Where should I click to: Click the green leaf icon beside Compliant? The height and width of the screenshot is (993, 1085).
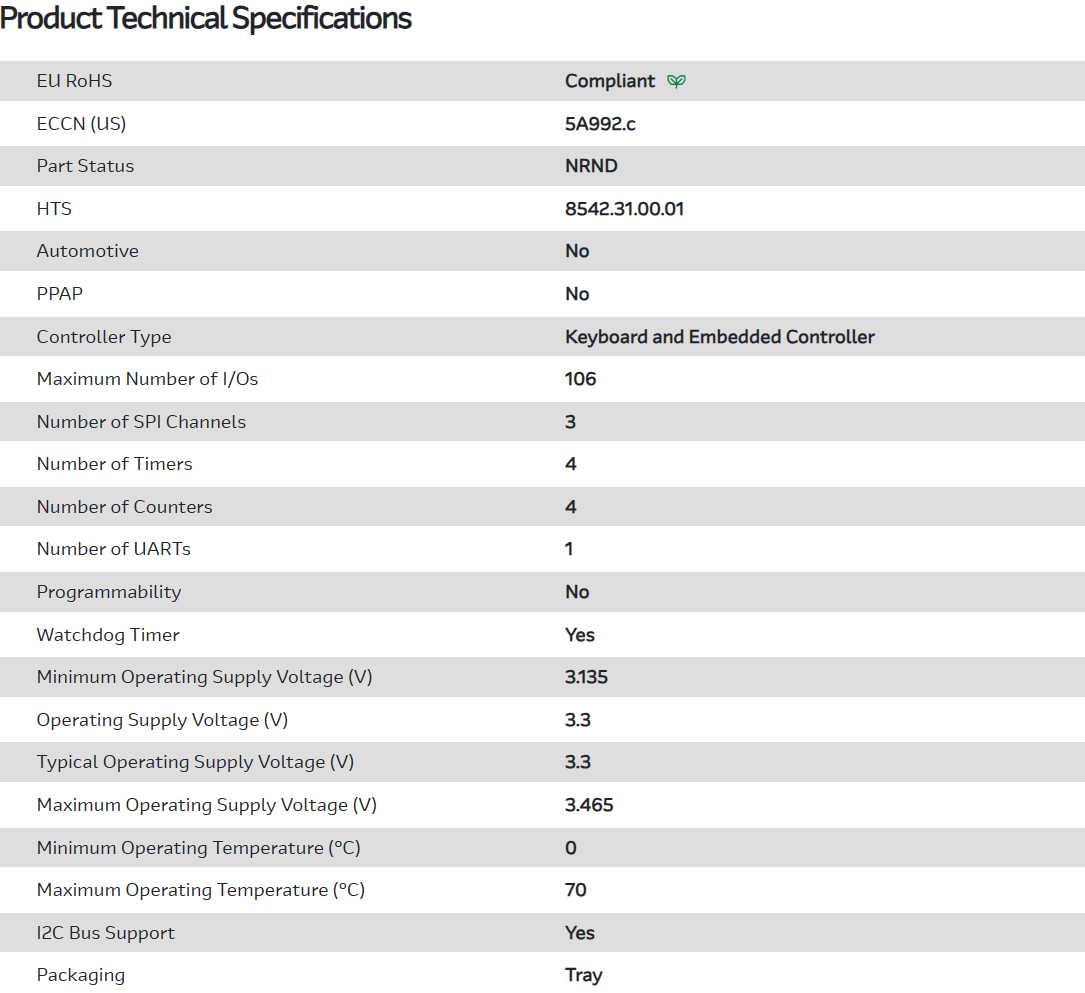(677, 81)
